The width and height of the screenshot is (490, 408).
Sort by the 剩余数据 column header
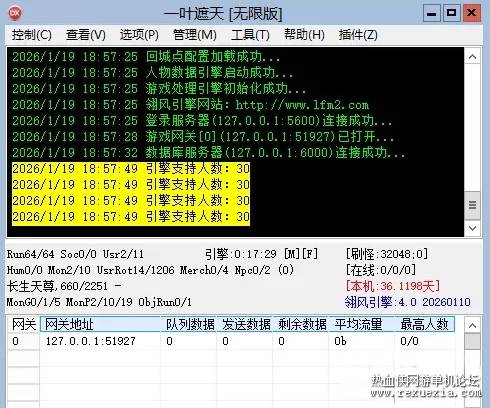(301, 324)
